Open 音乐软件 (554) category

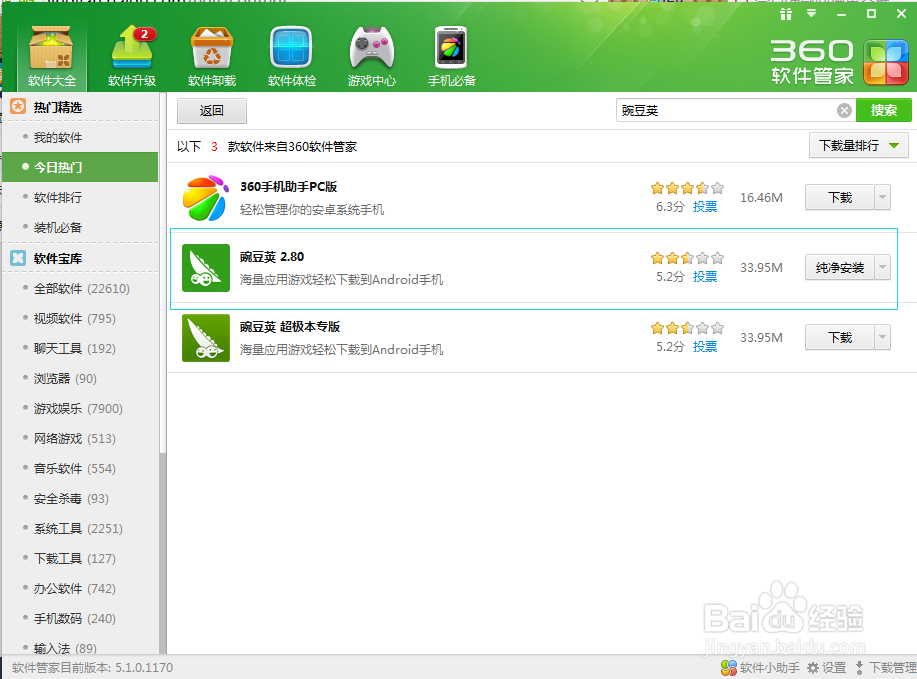coord(80,468)
